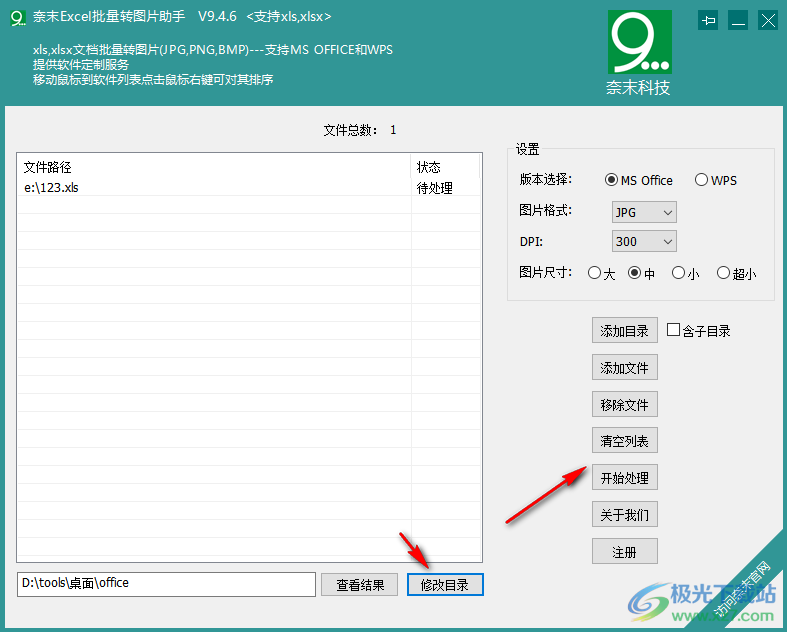The height and width of the screenshot is (632, 787).
Task: Select WPS version radio button
Action: [x=716, y=180]
